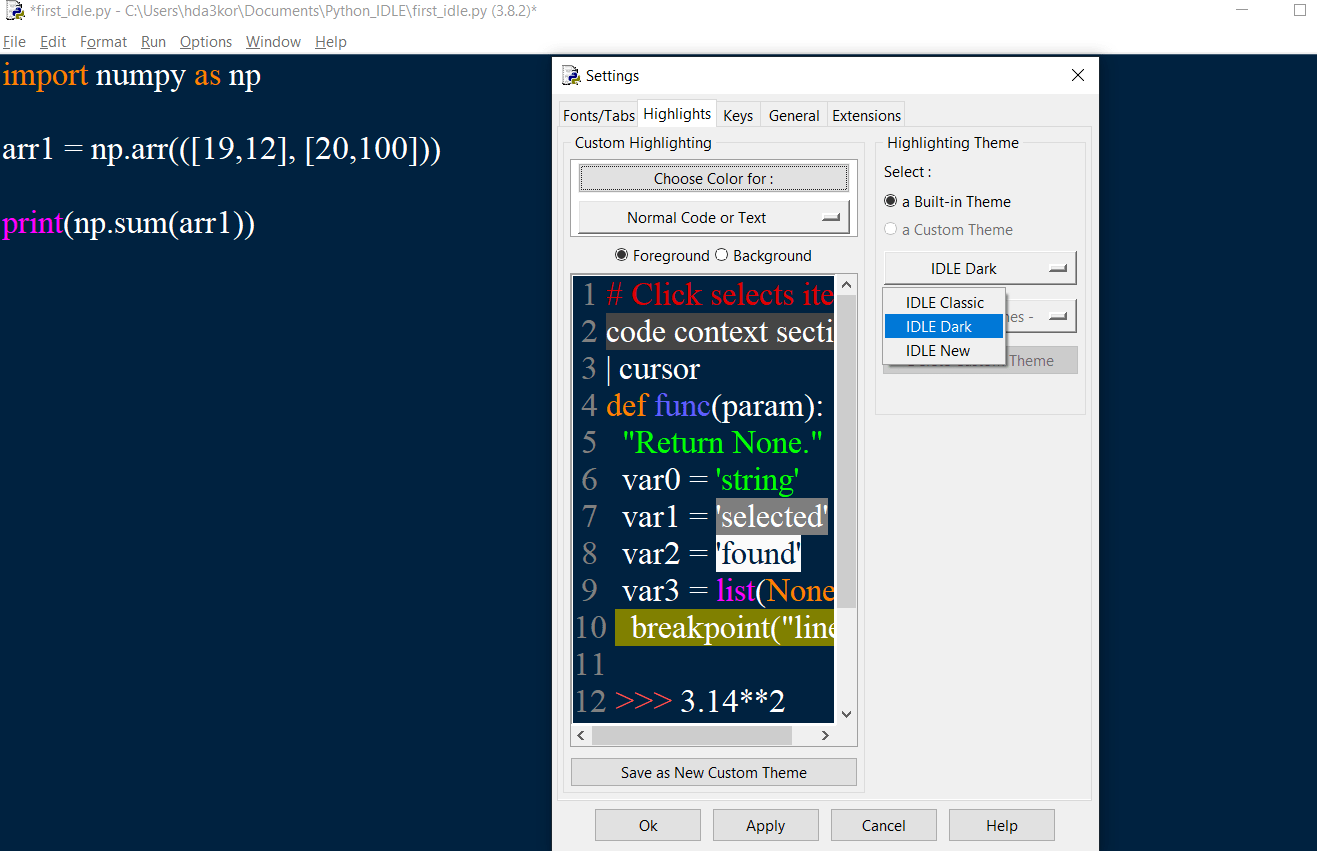Click the "Return None." docstring sample
Image resolution: width=1317 pixels, height=851 pixels.
[722, 443]
